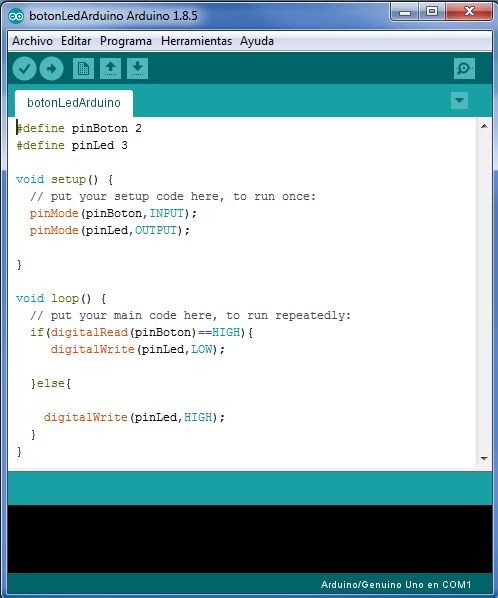
Task: Open the Herramientas menu
Action: 196,41
